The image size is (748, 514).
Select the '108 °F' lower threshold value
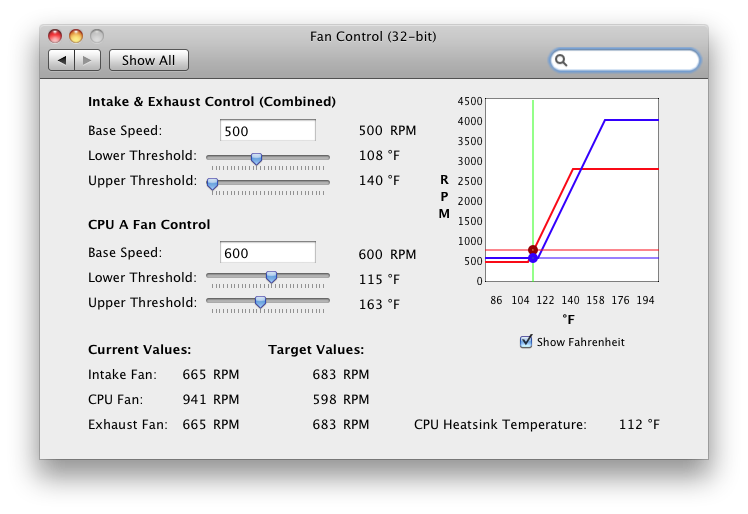click(x=379, y=156)
